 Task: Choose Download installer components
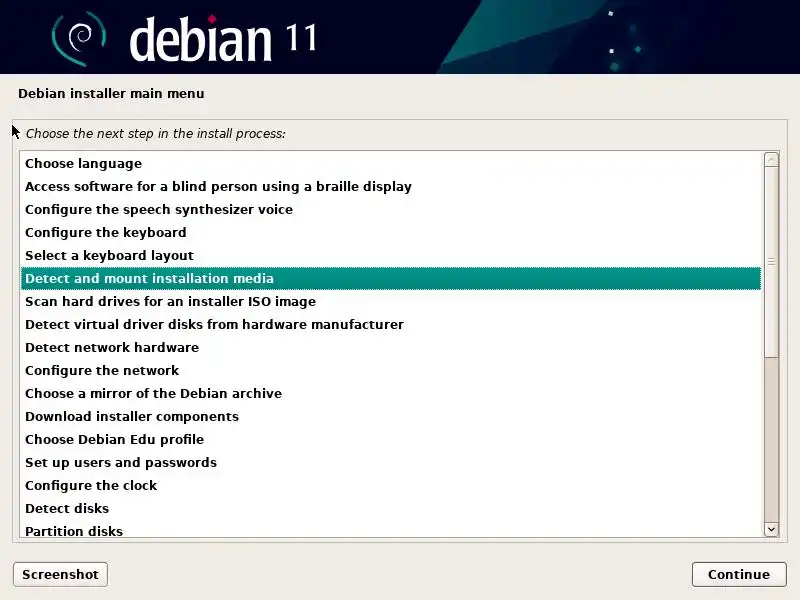coord(391,416)
